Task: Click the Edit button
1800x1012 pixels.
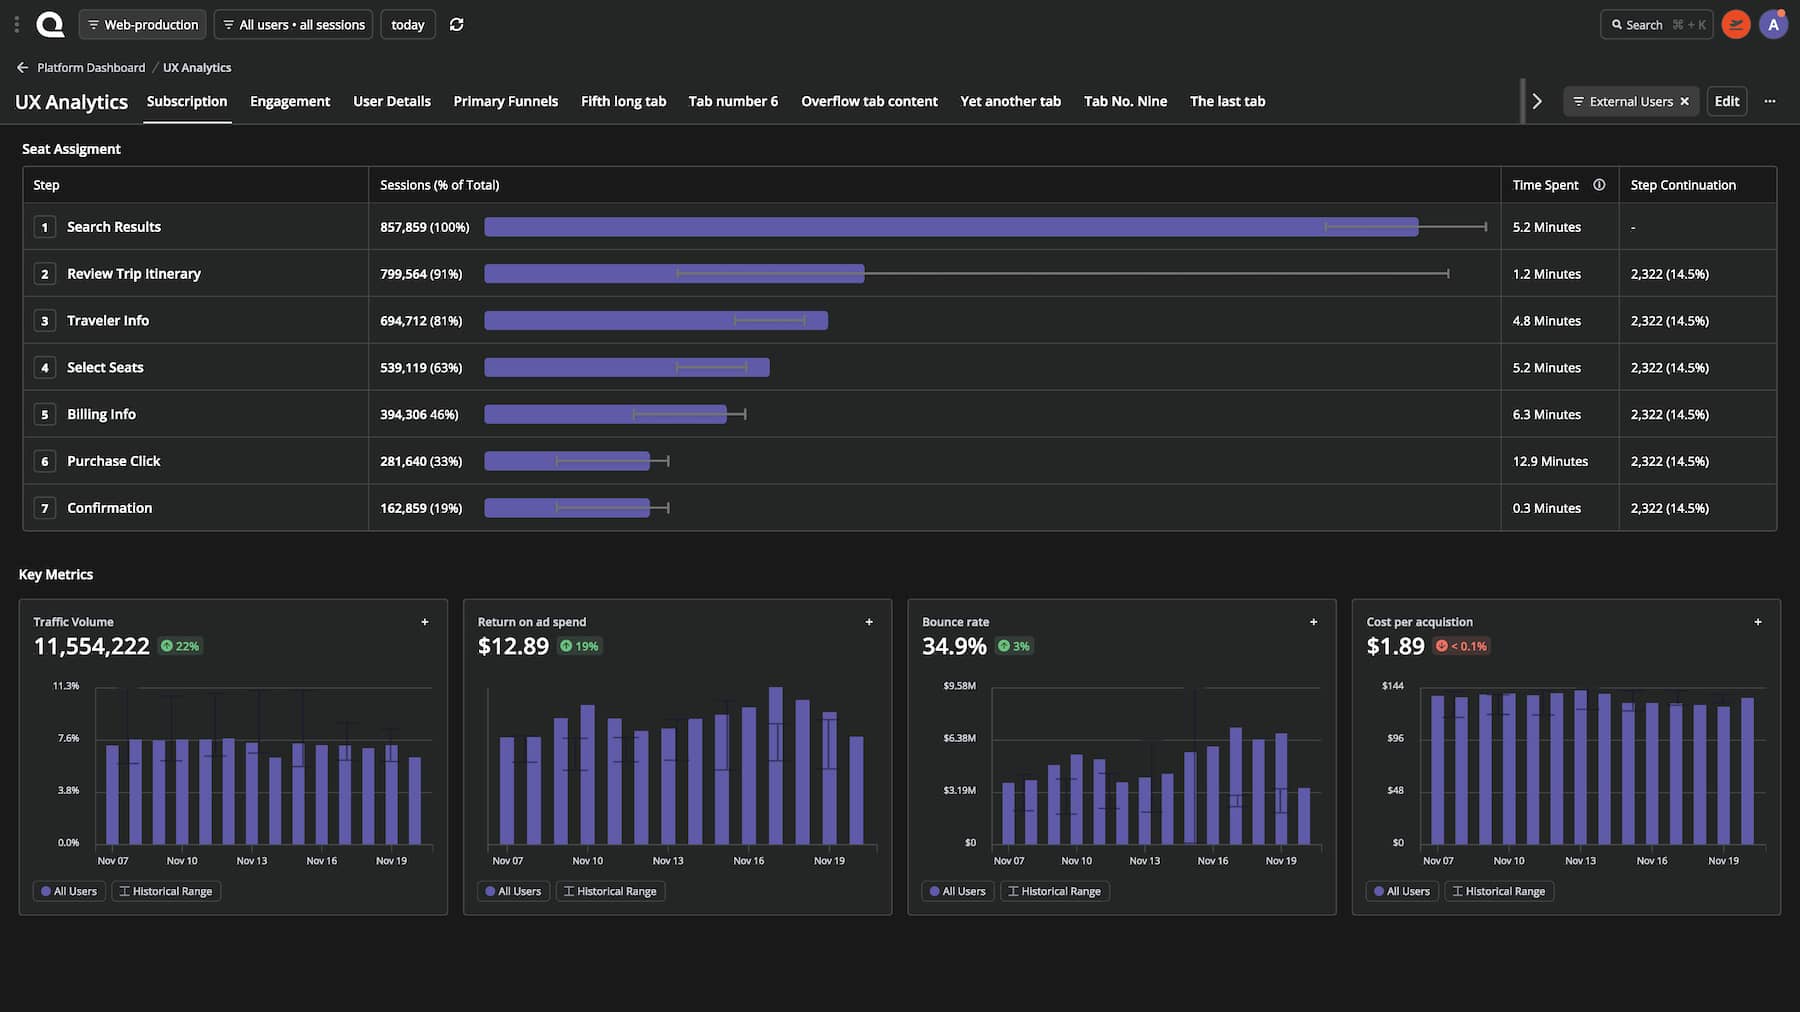Action: 1727,101
